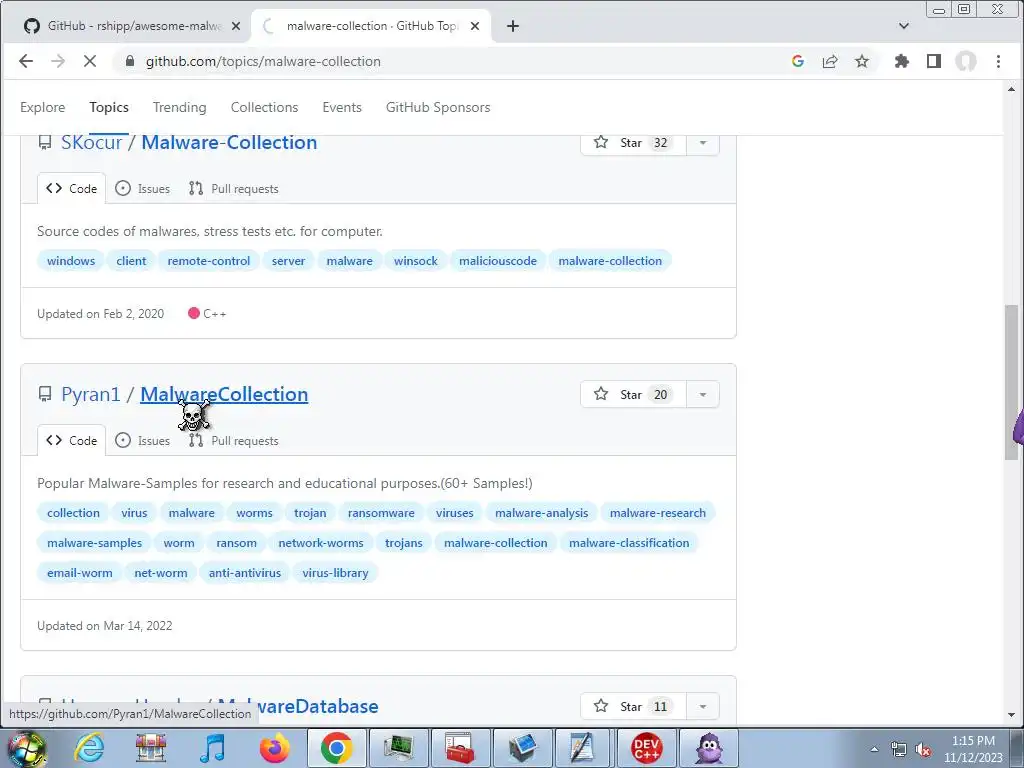Select the remote-control topic tag
Viewport: 1024px width, 768px height.
[x=209, y=261]
